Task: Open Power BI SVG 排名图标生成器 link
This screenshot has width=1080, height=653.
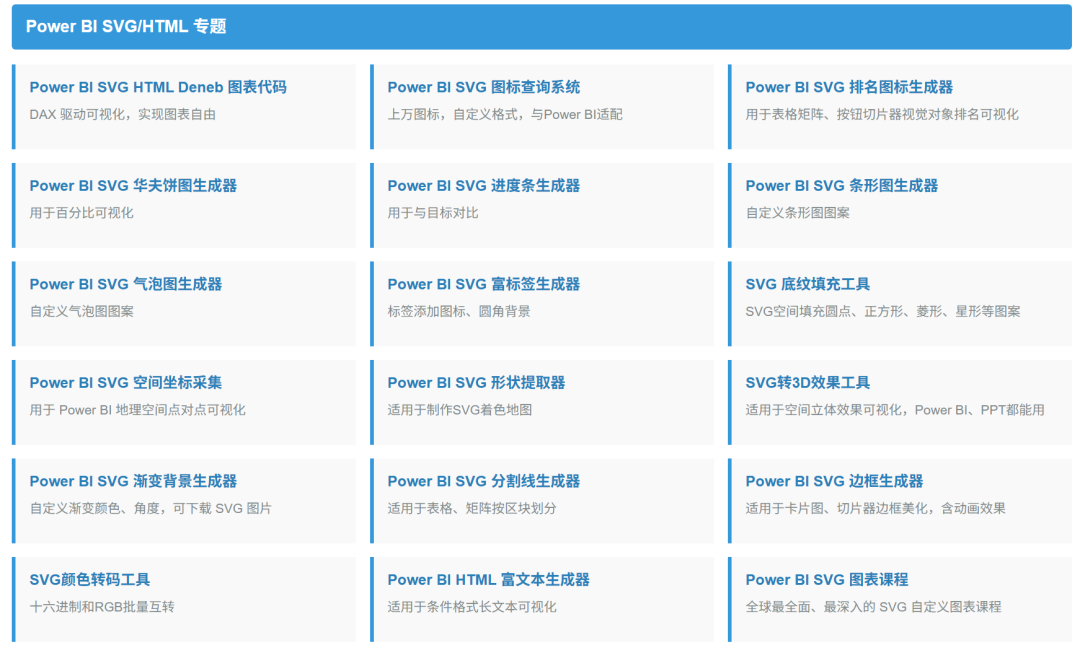Action: 849,87
